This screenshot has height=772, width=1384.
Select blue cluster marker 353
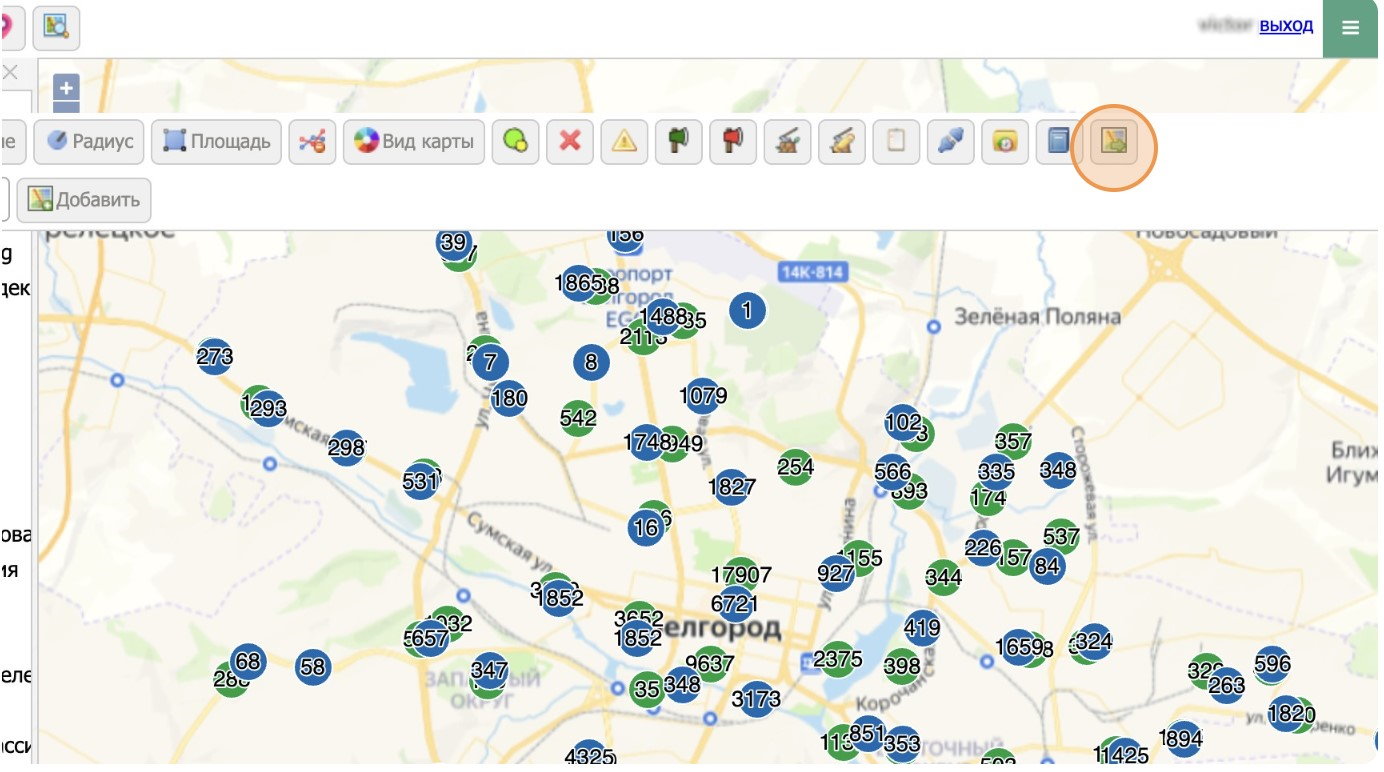click(902, 744)
